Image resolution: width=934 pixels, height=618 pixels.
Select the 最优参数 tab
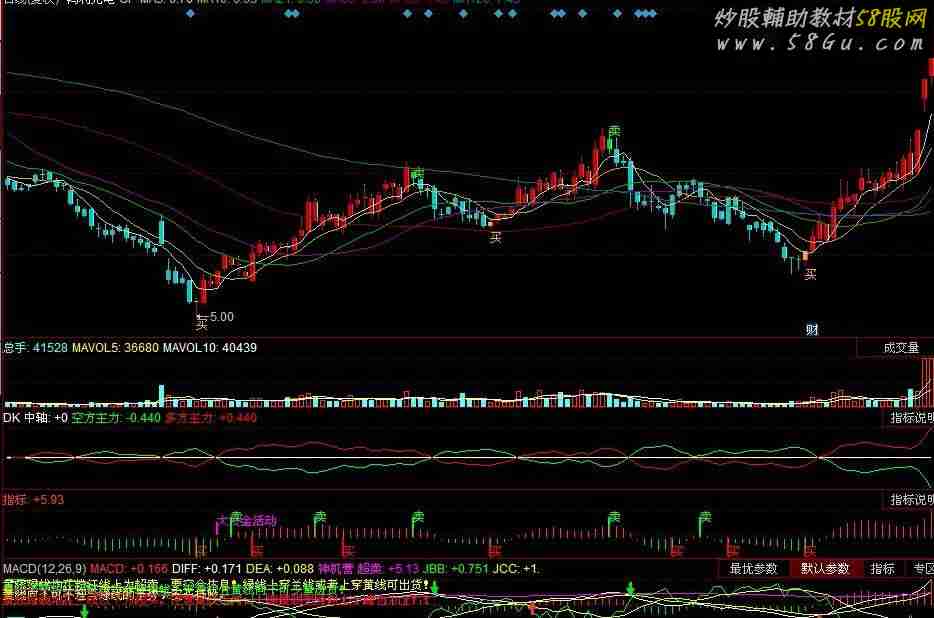(x=753, y=569)
